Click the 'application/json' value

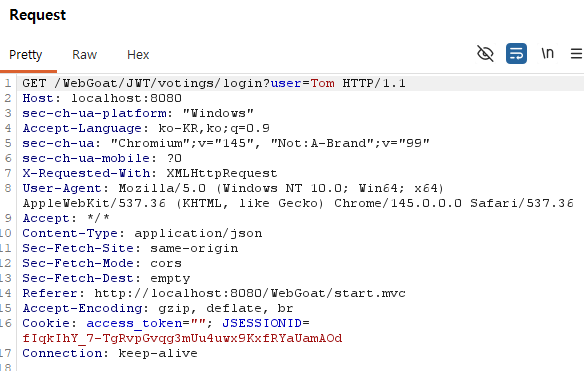tap(198, 233)
